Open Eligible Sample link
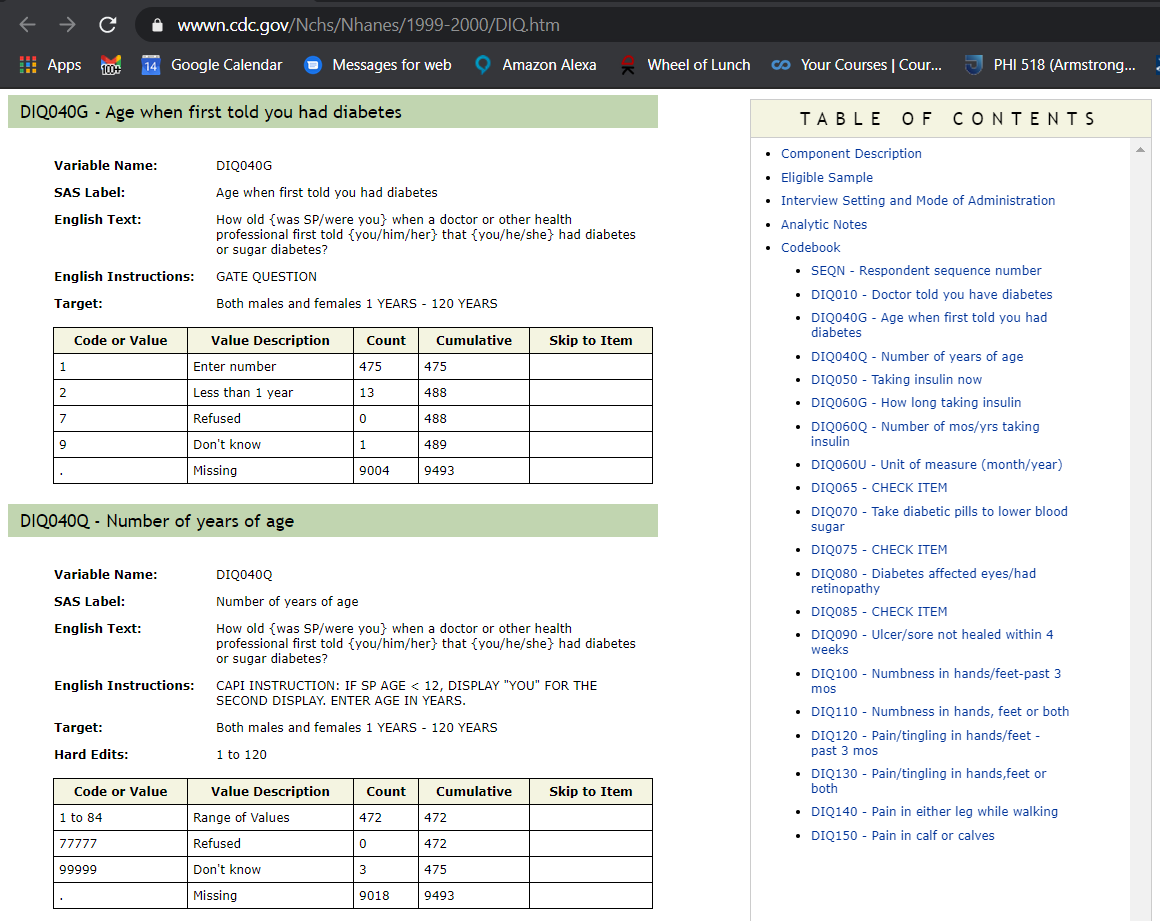1160x921 pixels. pyautogui.click(x=826, y=178)
